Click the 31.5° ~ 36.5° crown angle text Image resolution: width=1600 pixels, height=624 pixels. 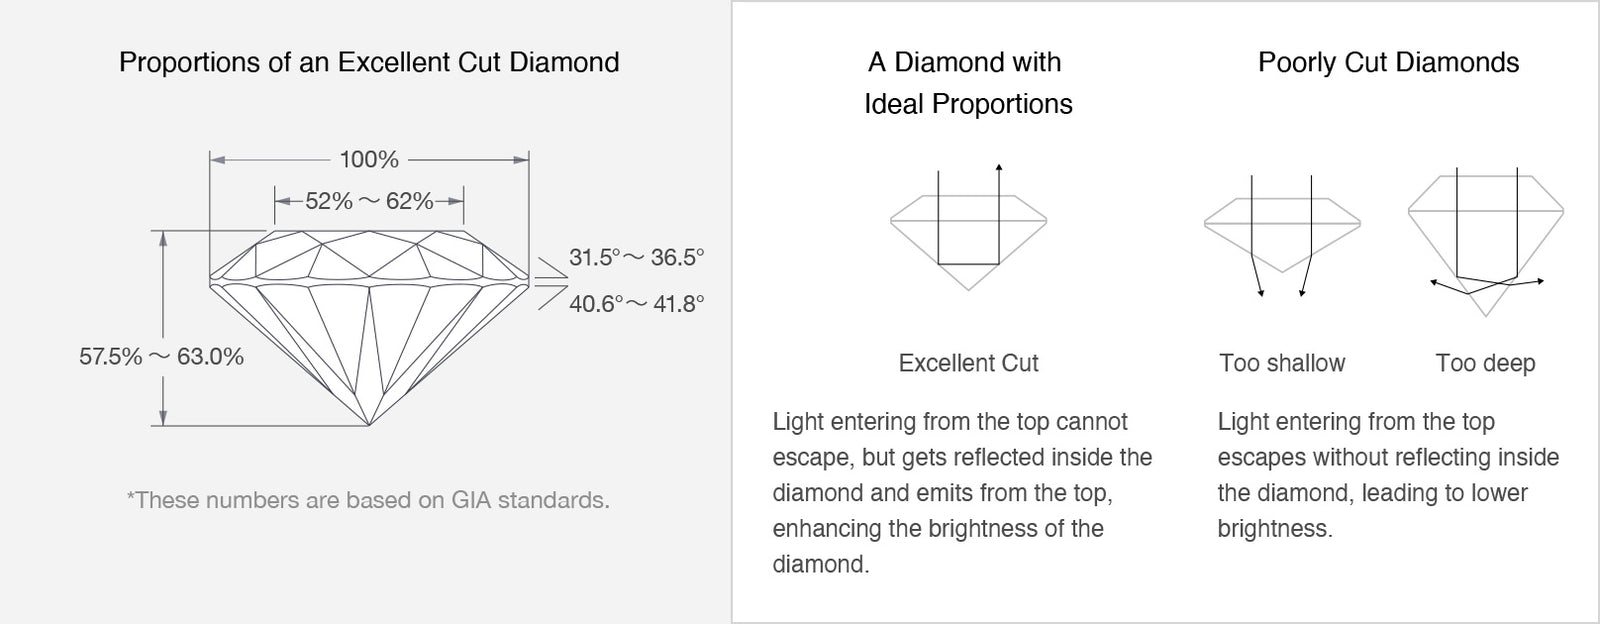637,257
